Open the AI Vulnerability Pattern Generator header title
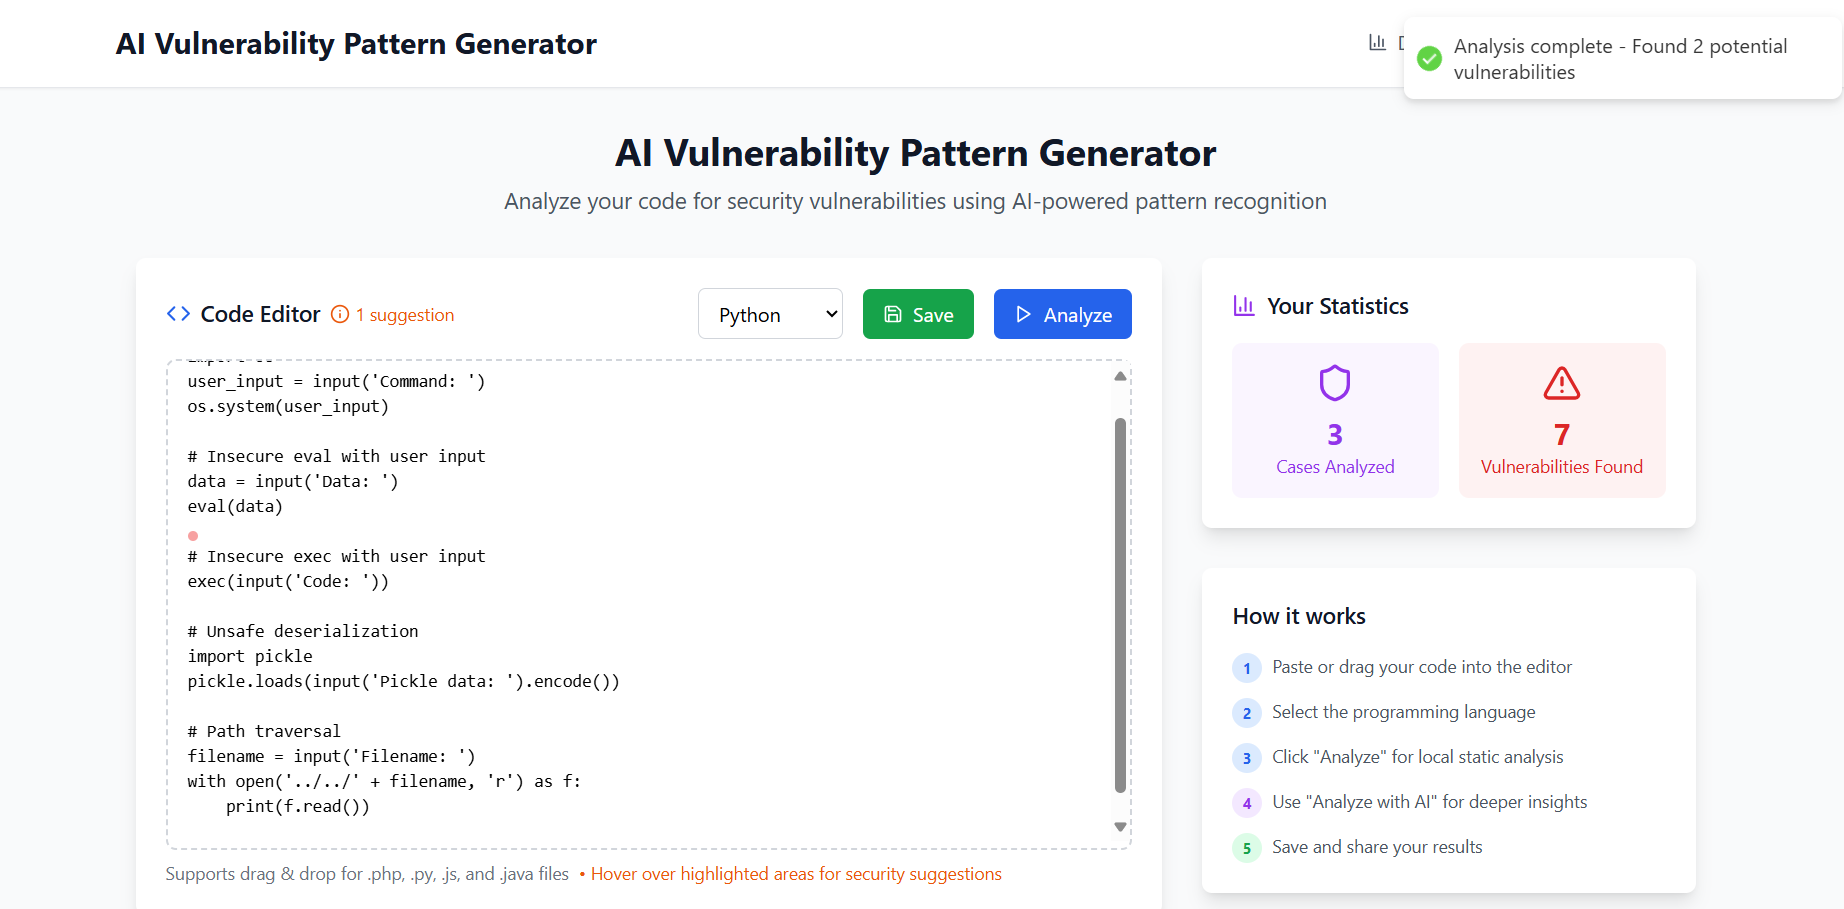 (356, 44)
